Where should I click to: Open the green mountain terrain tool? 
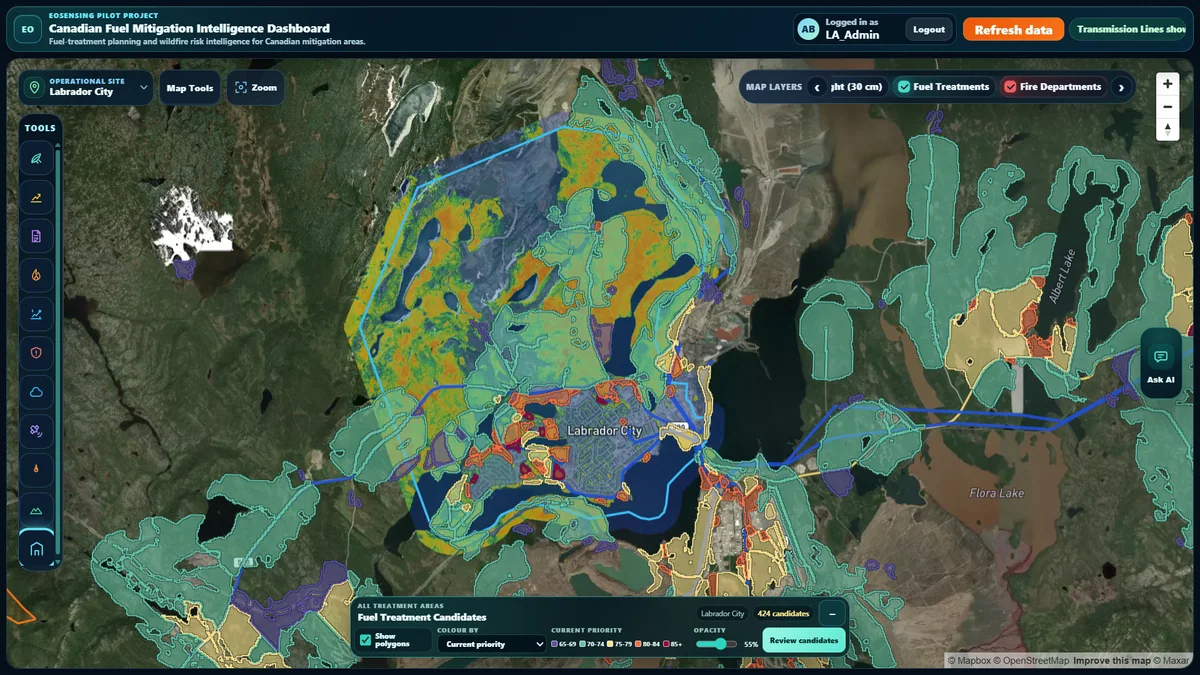point(37,509)
